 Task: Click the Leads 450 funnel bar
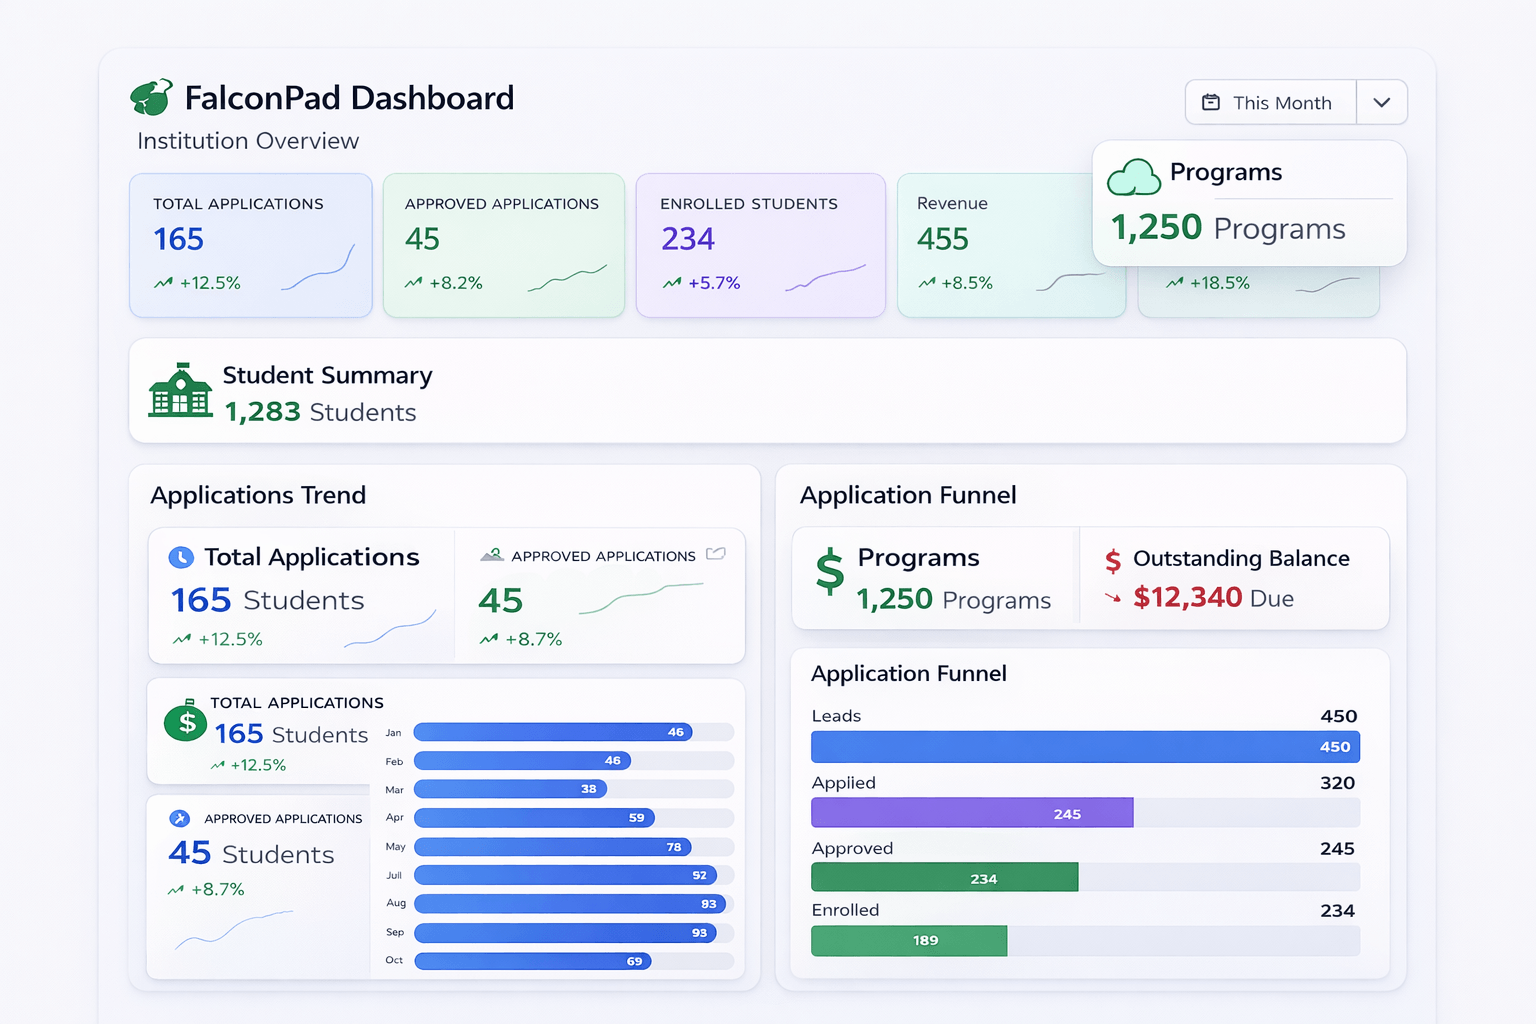[x=1085, y=747]
